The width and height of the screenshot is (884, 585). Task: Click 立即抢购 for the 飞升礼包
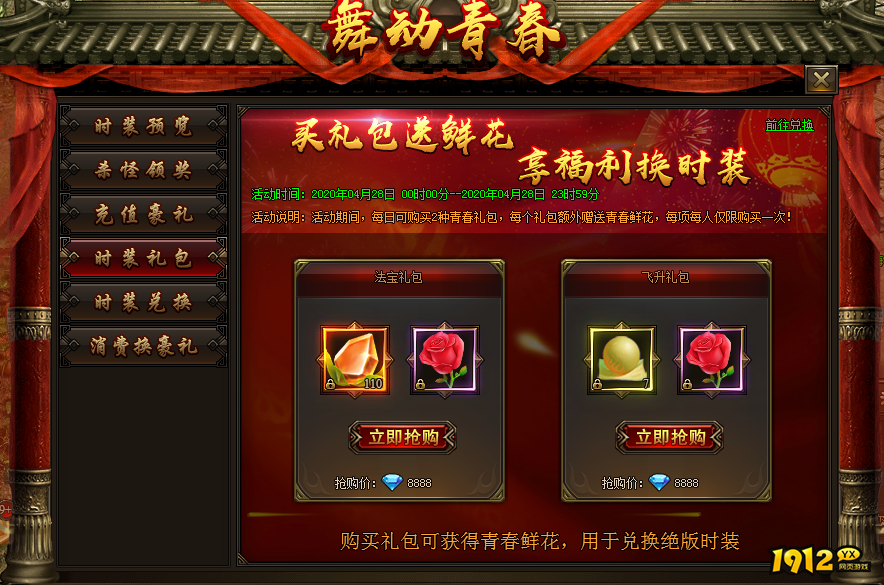point(669,437)
